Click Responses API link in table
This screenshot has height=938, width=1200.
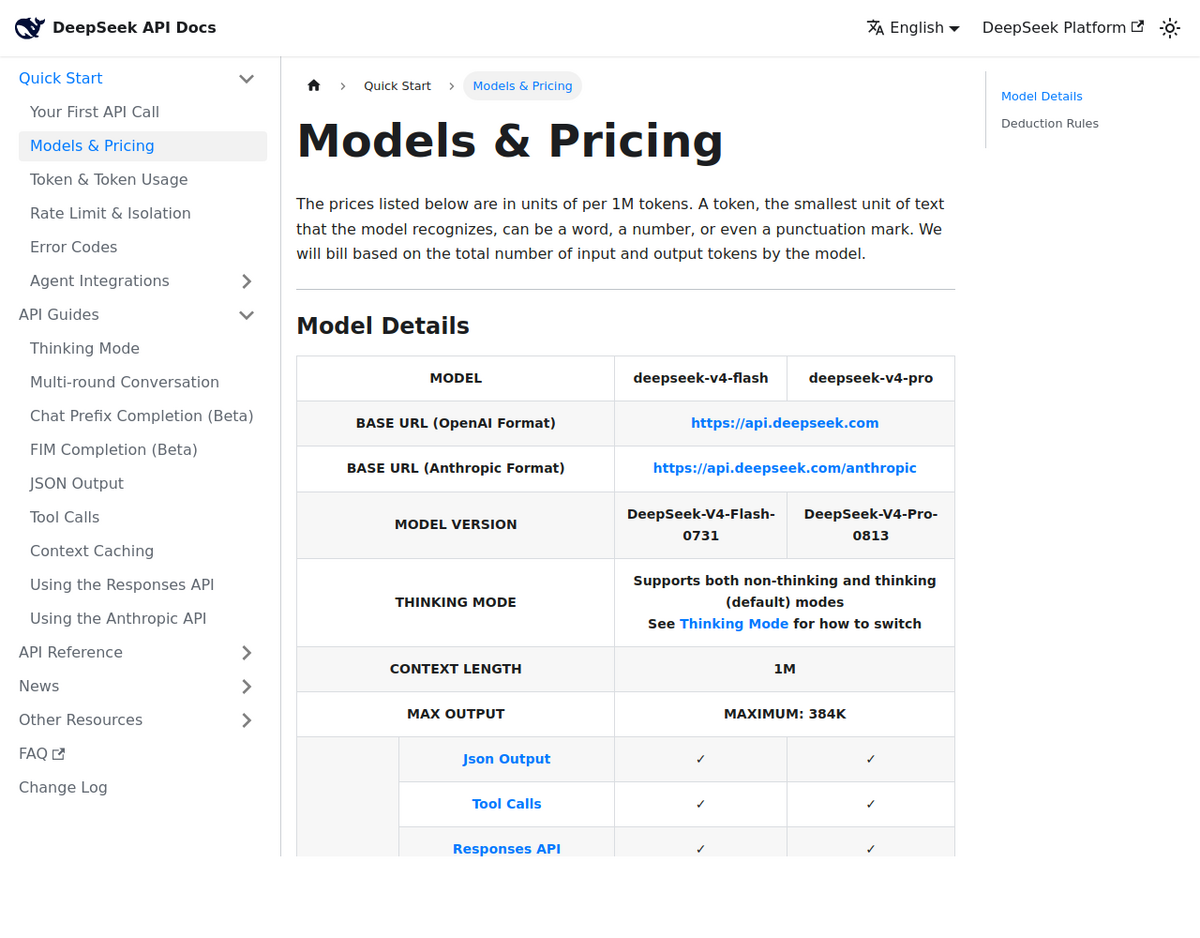507,849
